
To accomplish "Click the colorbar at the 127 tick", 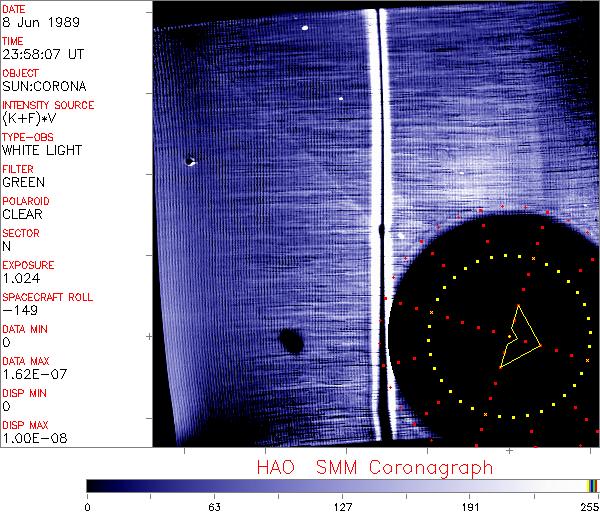I will 342,485.
